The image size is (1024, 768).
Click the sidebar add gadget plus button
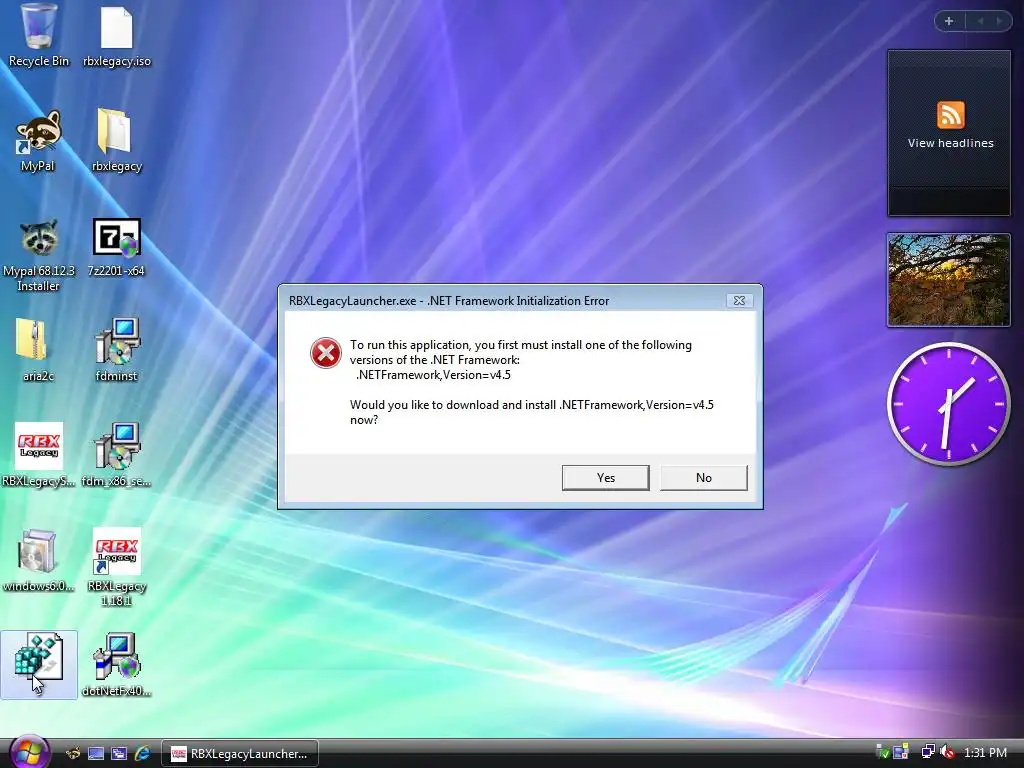(949, 21)
